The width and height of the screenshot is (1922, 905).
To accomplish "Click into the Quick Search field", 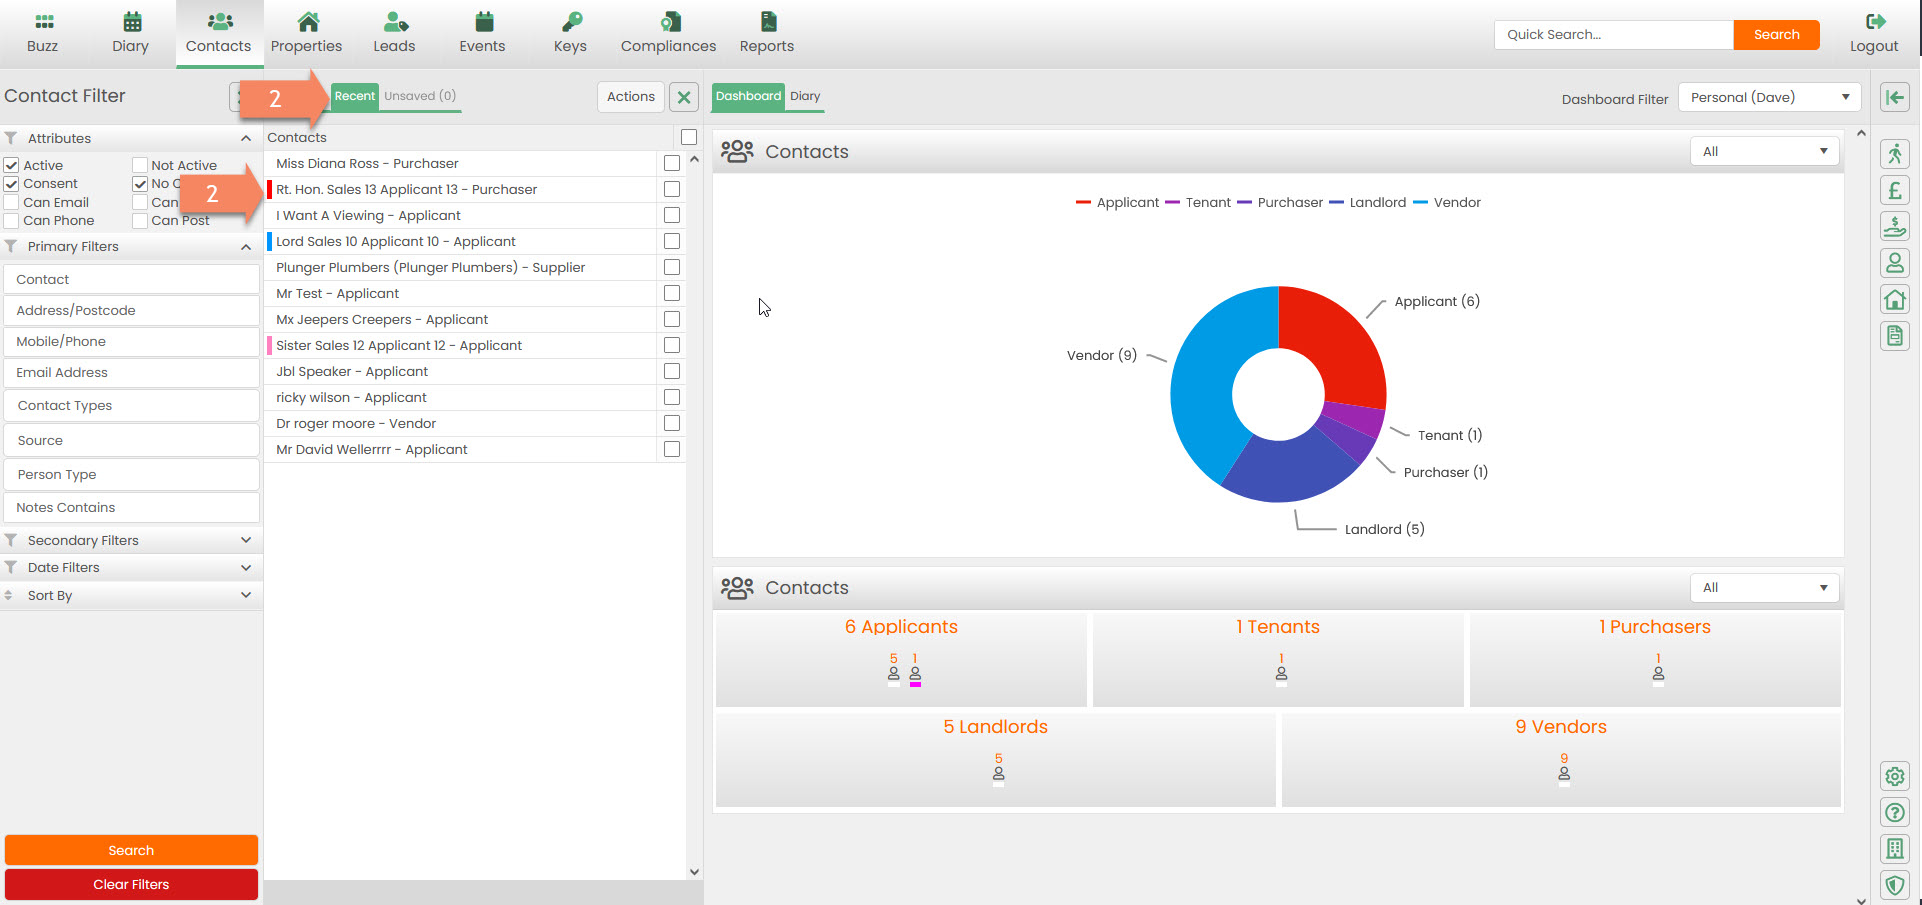I will [x=1613, y=34].
